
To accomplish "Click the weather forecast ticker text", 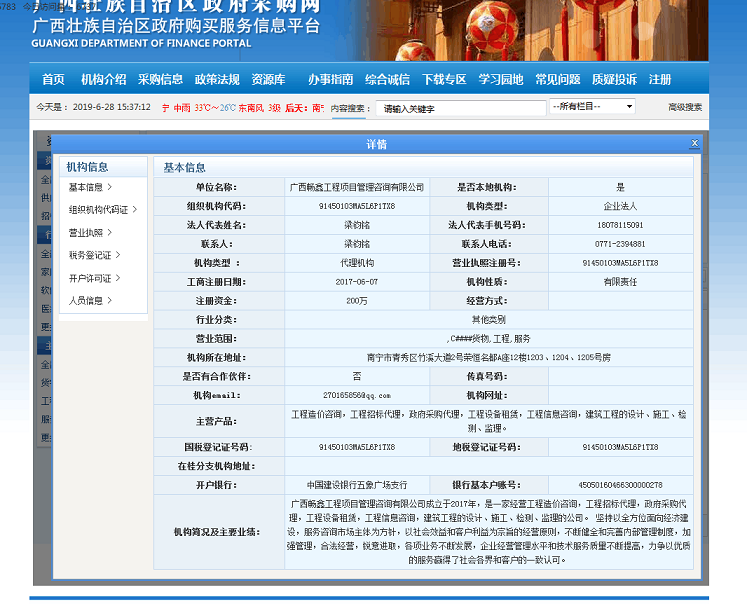I will click(243, 108).
